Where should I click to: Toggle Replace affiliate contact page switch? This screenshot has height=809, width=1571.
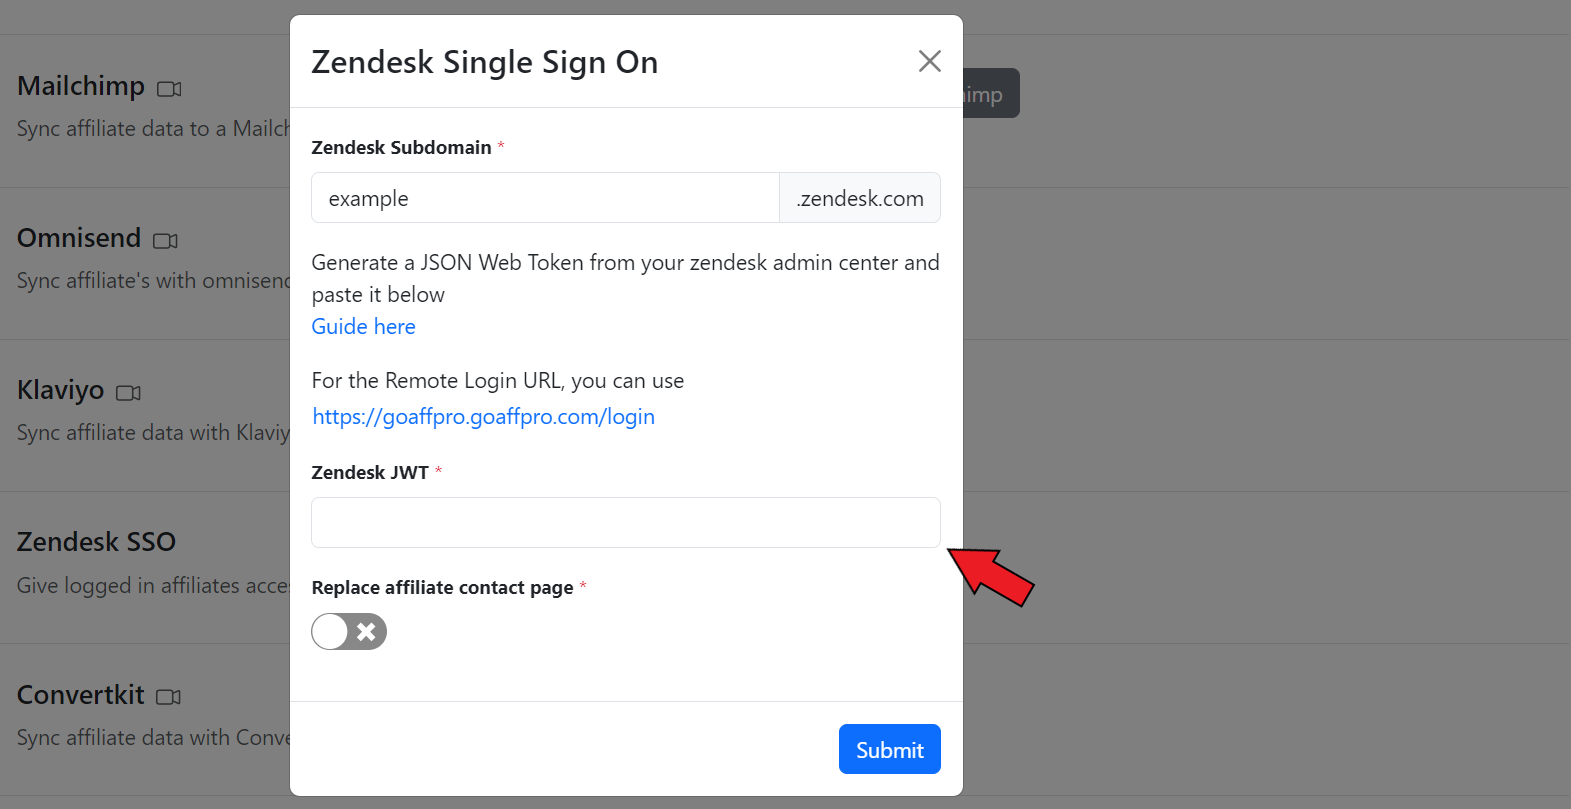[349, 632]
